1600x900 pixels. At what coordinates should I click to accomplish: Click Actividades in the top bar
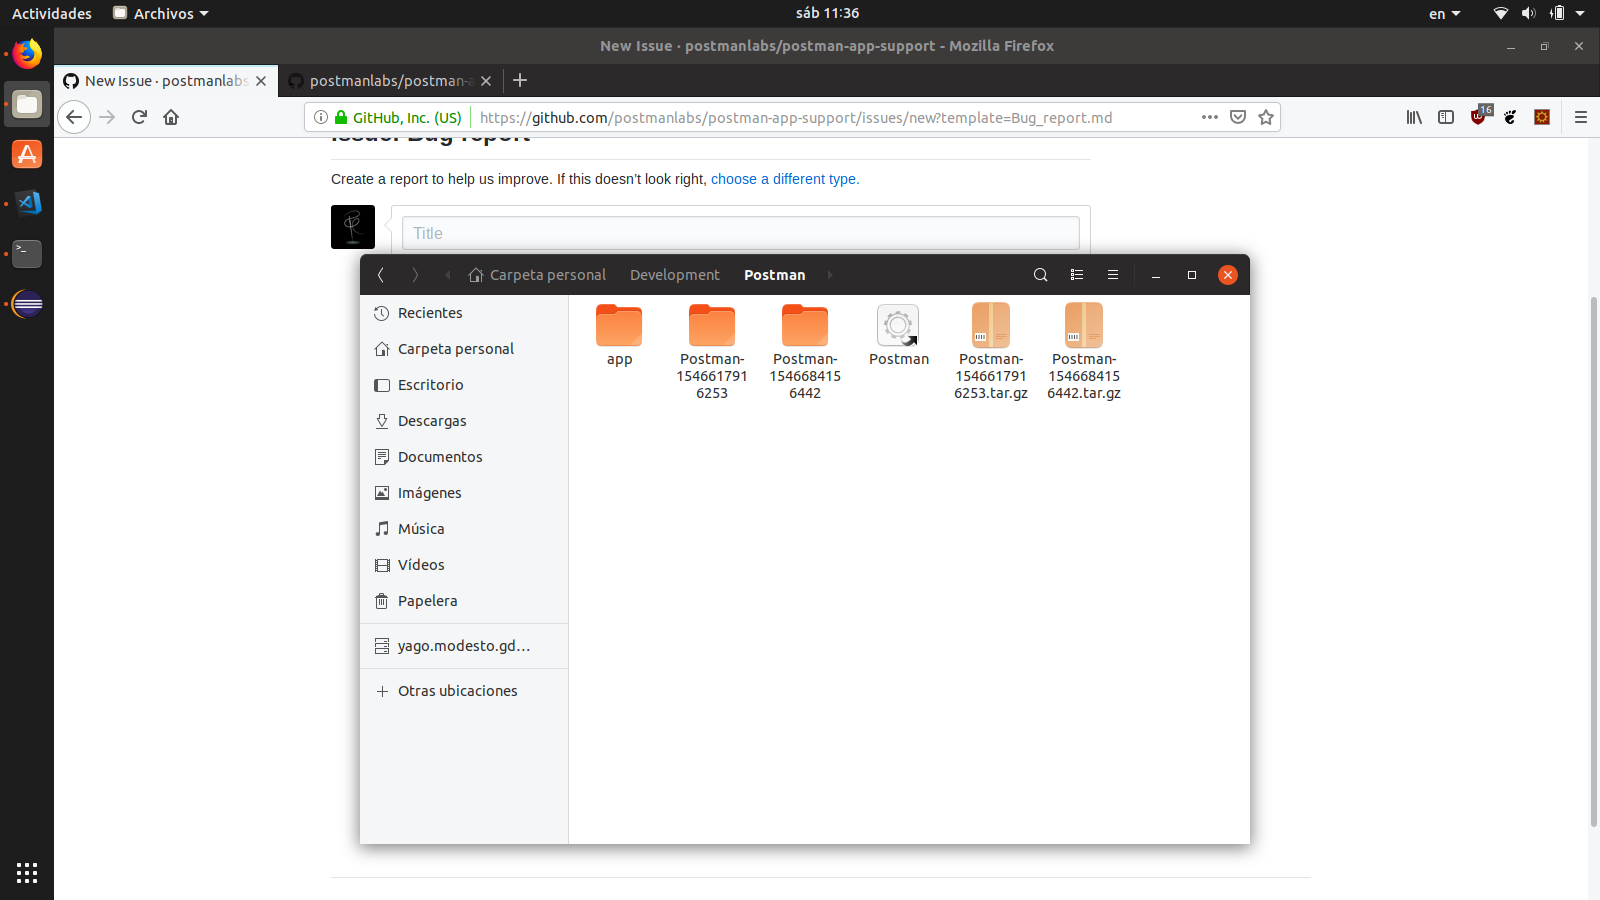point(51,13)
